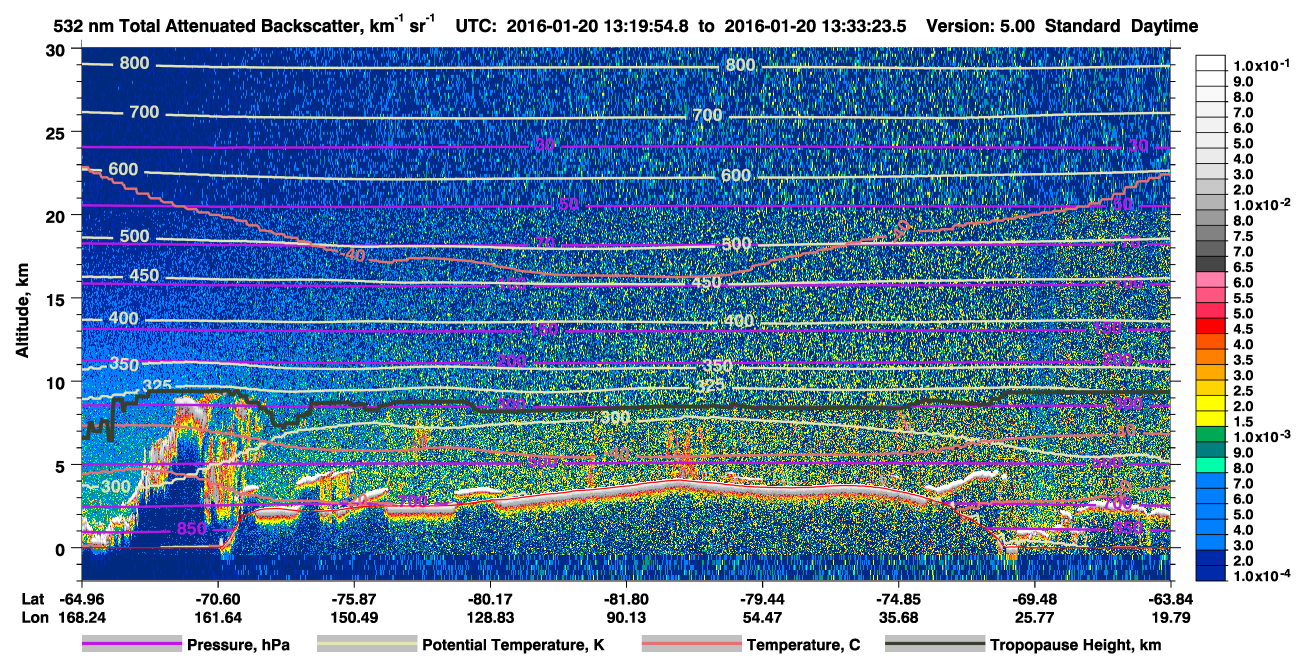
Task: Click the latitude value '-70.60'
Action: 218,598
